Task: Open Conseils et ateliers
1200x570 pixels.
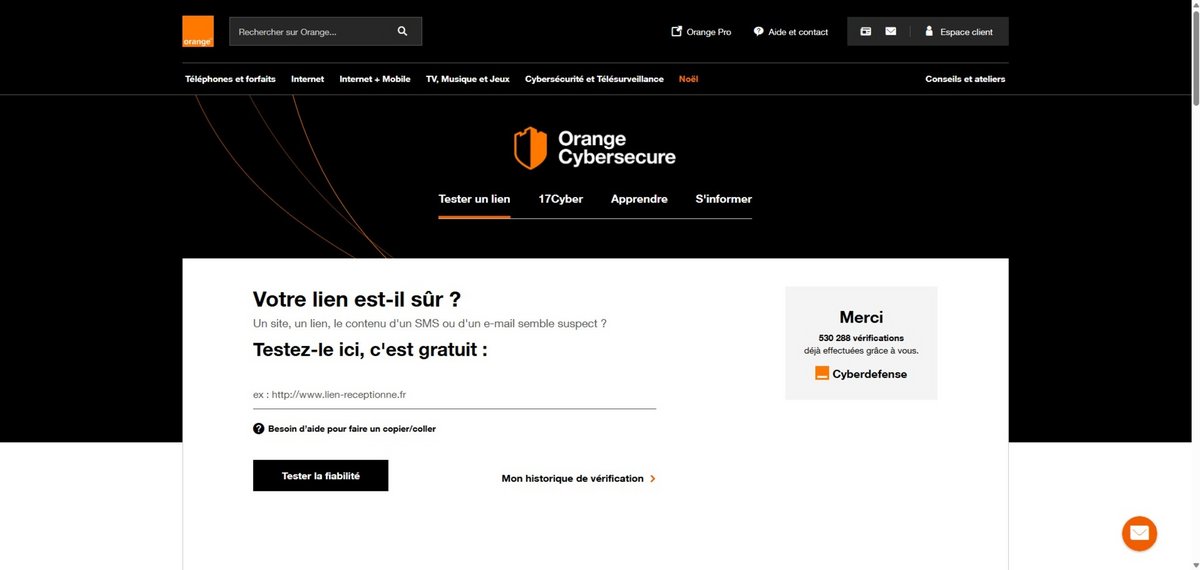Action: point(965,79)
